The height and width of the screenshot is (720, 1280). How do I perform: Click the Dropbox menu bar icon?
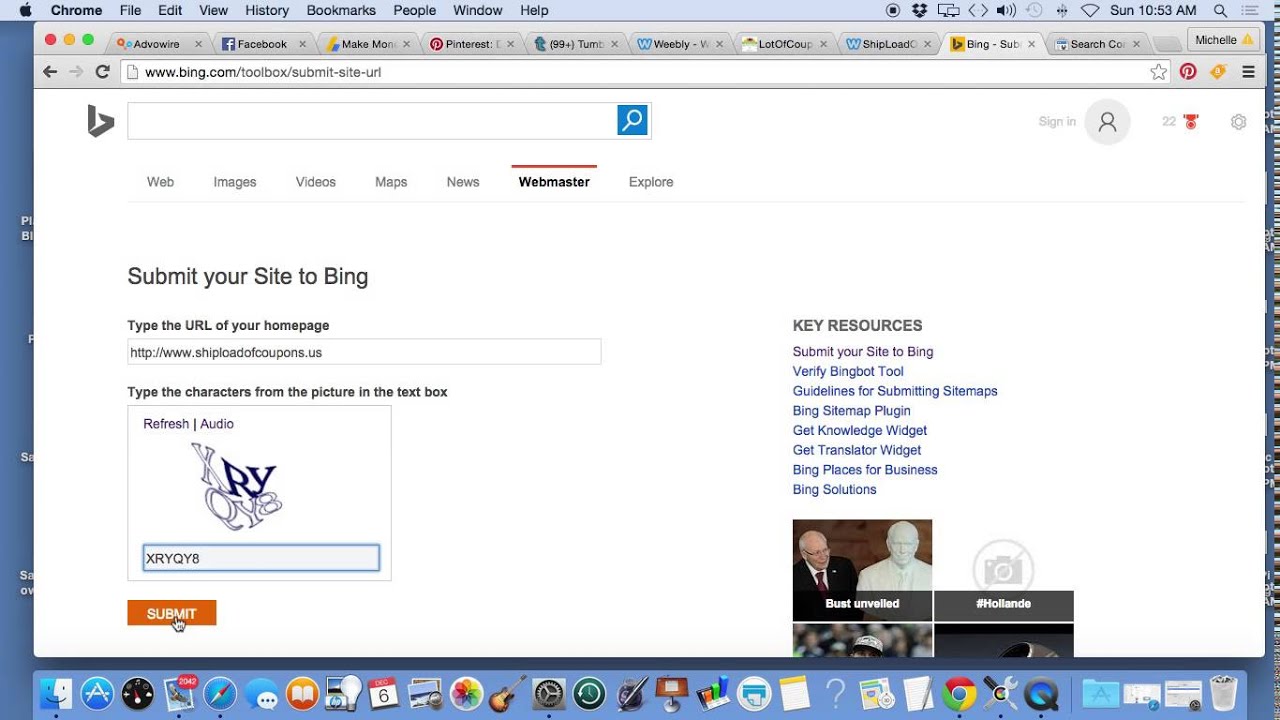point(920,10)
